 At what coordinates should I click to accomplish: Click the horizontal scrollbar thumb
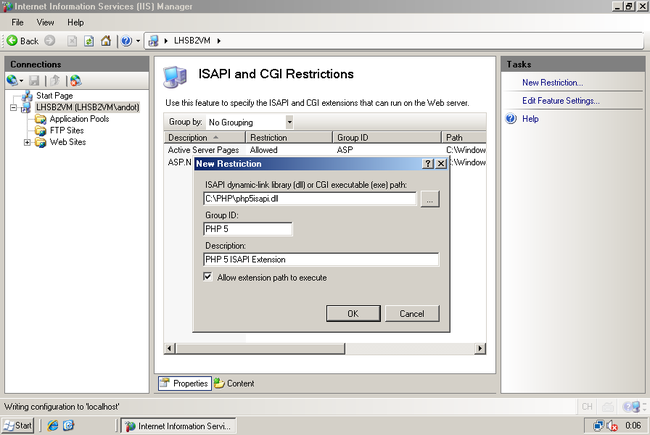[x=260, y=348]
